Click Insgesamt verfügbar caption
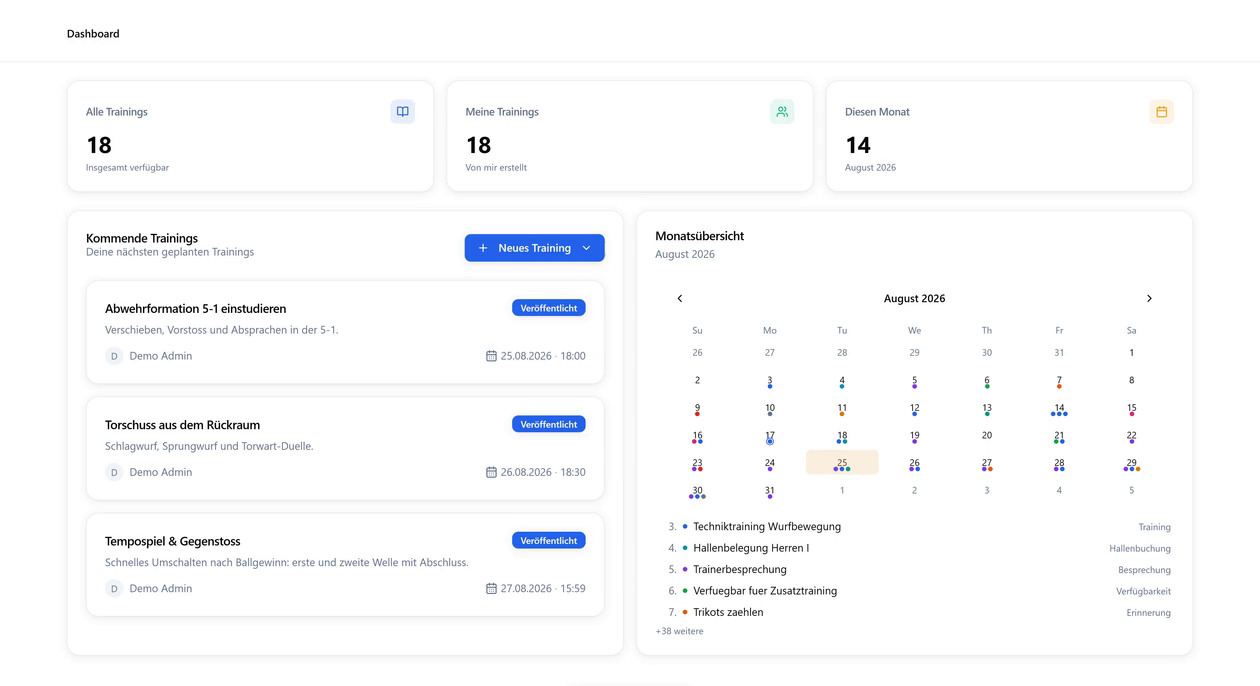Screen dimensions: 1260x686 128,167
